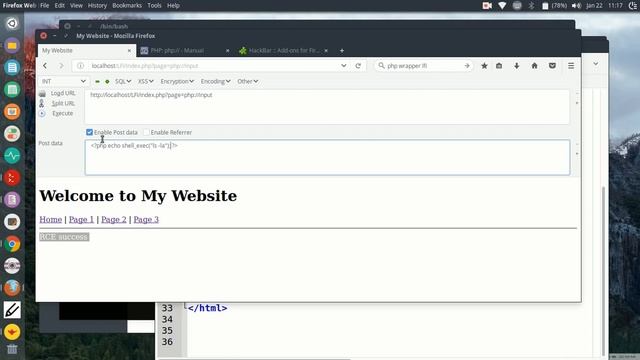Follow the Home link
The image size is (640, 360).
(x=51, y=220)
